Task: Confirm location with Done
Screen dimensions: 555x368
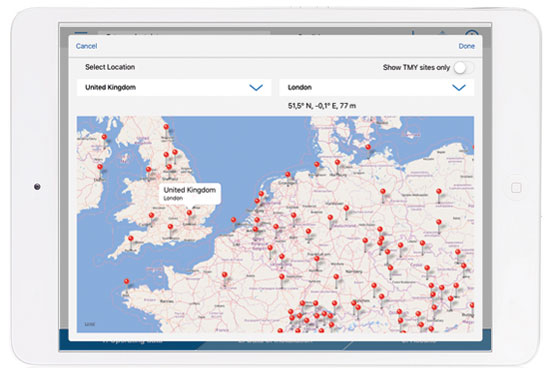Action: 467,46
